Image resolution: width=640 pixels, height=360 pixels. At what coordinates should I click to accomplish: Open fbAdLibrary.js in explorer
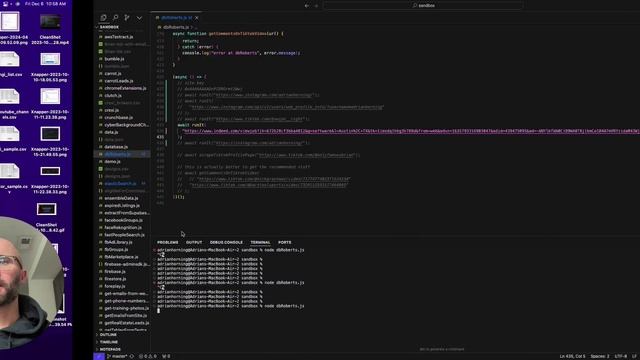click(x=118, y=242)
